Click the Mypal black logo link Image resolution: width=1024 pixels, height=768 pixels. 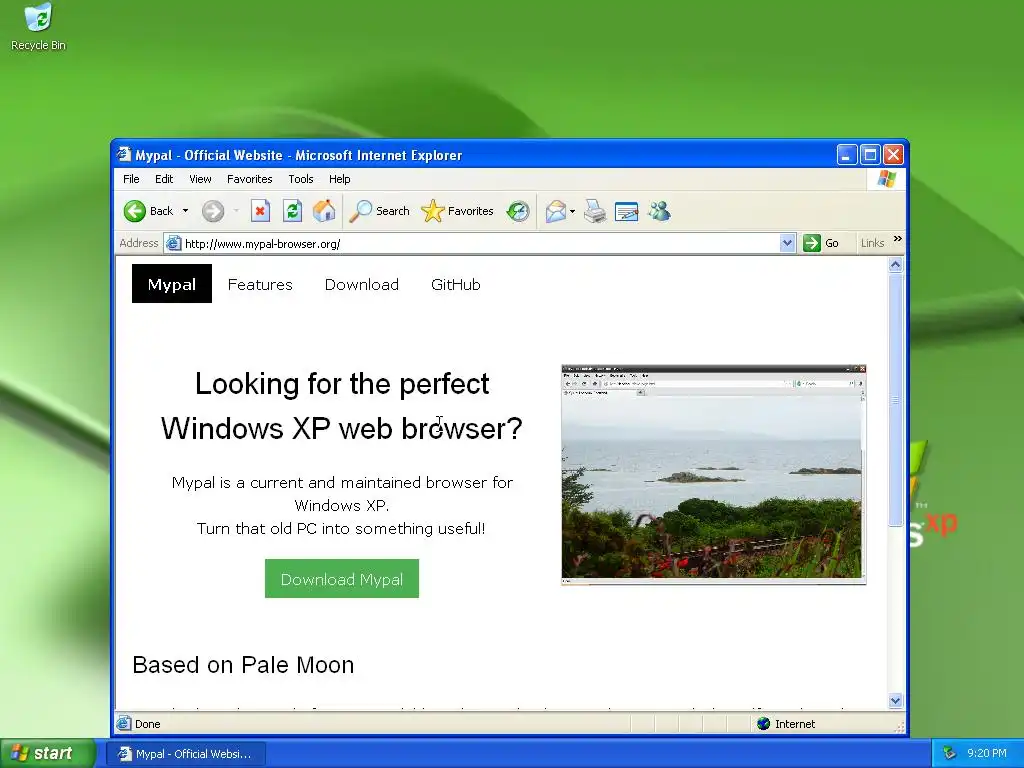(x=172, y=284)
